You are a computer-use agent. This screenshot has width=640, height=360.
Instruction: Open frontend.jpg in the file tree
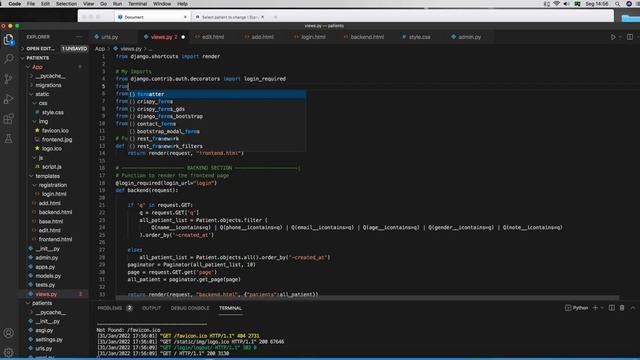pyautogui.click(x=57, y=140)
